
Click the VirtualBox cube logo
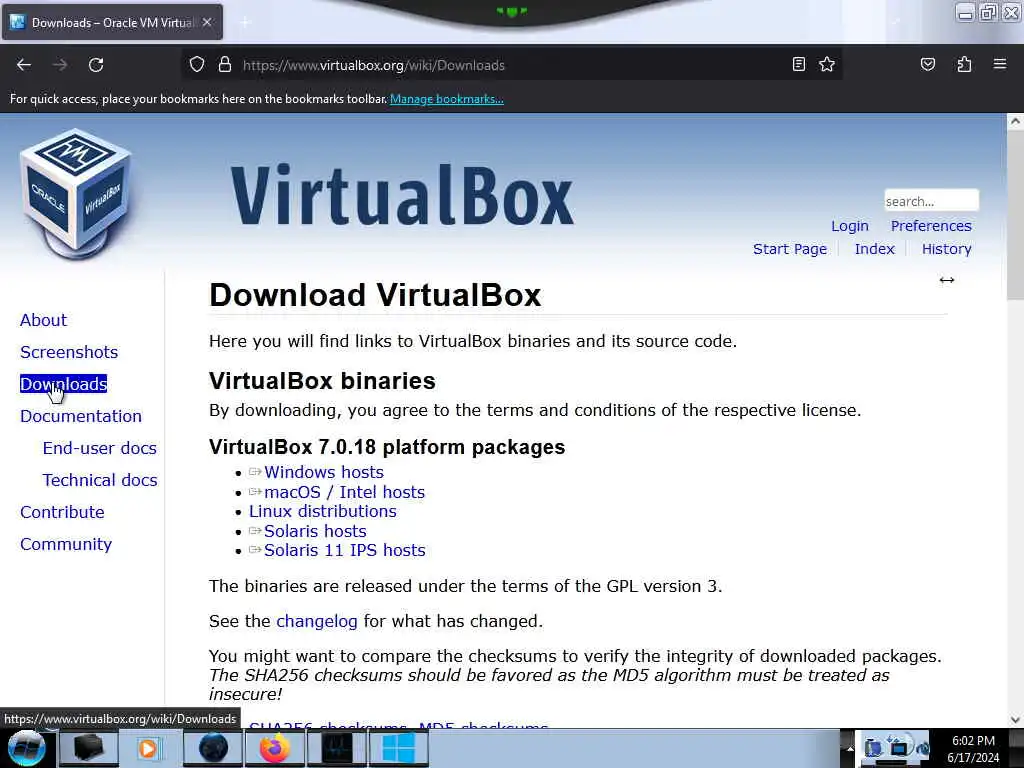click(76, 194)
